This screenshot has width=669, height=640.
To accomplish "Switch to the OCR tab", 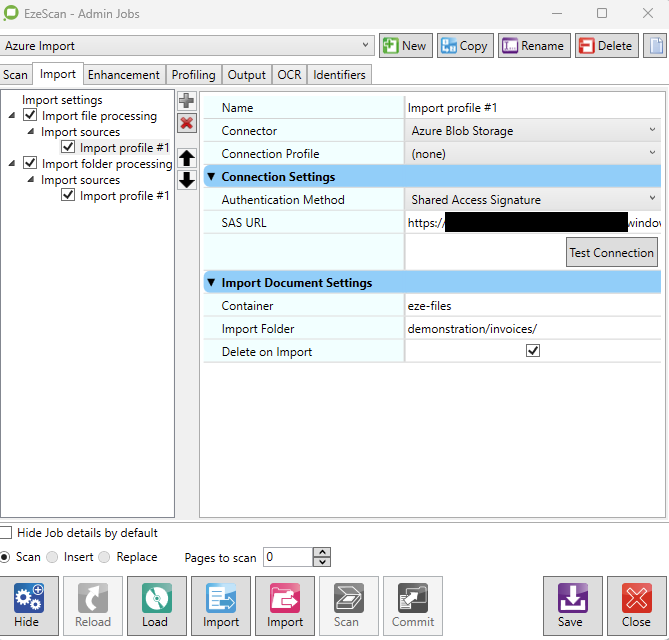I will click(289, 75).
